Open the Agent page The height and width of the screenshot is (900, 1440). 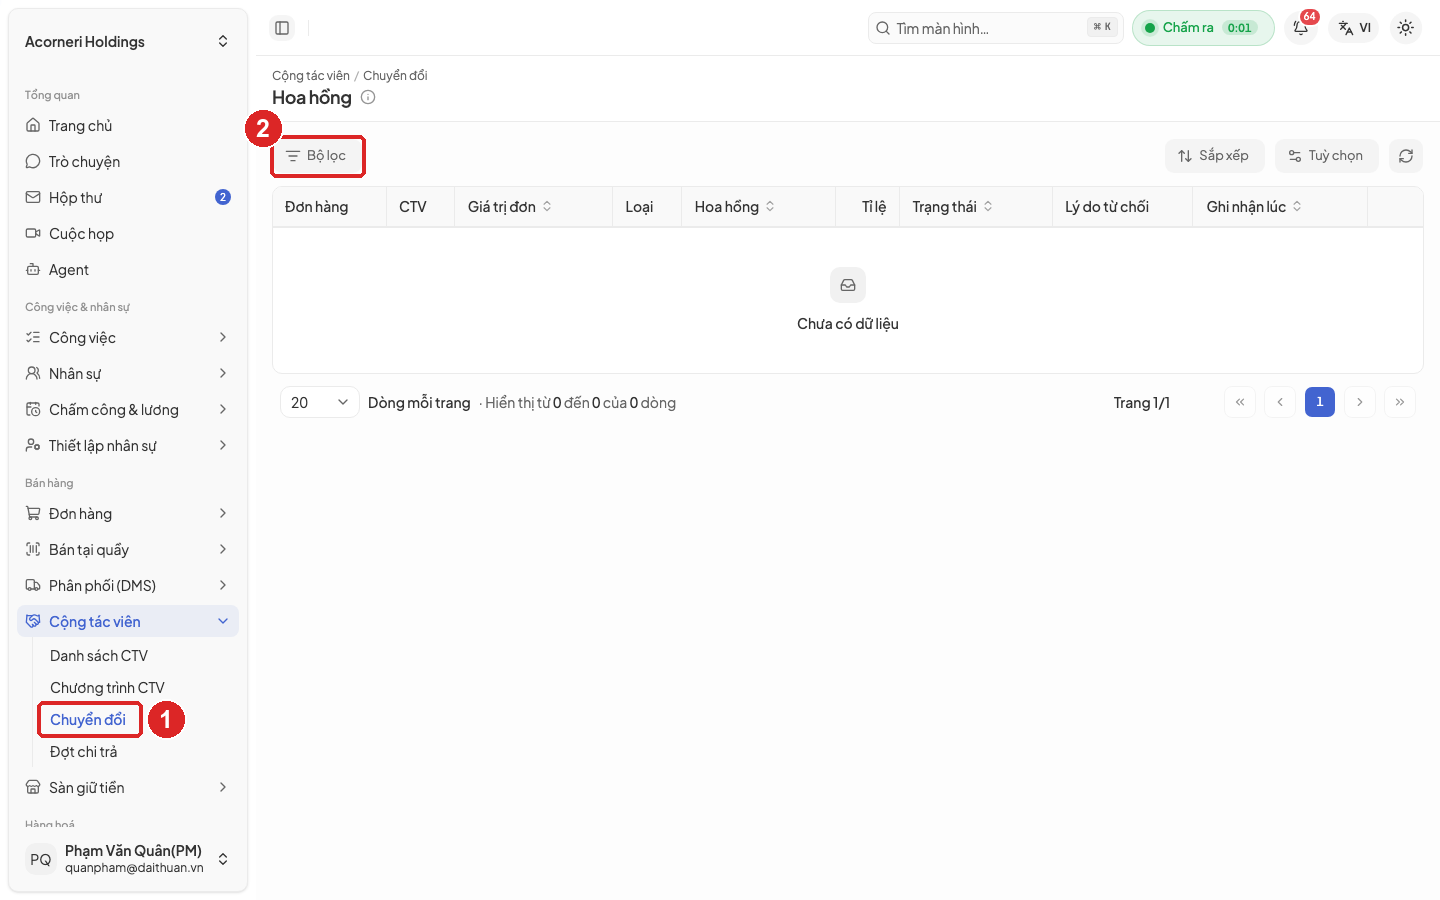[128, 270]
